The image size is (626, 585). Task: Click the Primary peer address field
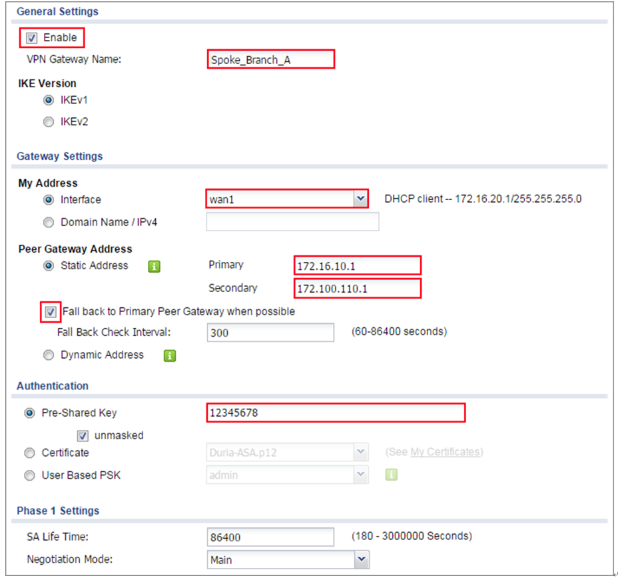click(357, 266)
